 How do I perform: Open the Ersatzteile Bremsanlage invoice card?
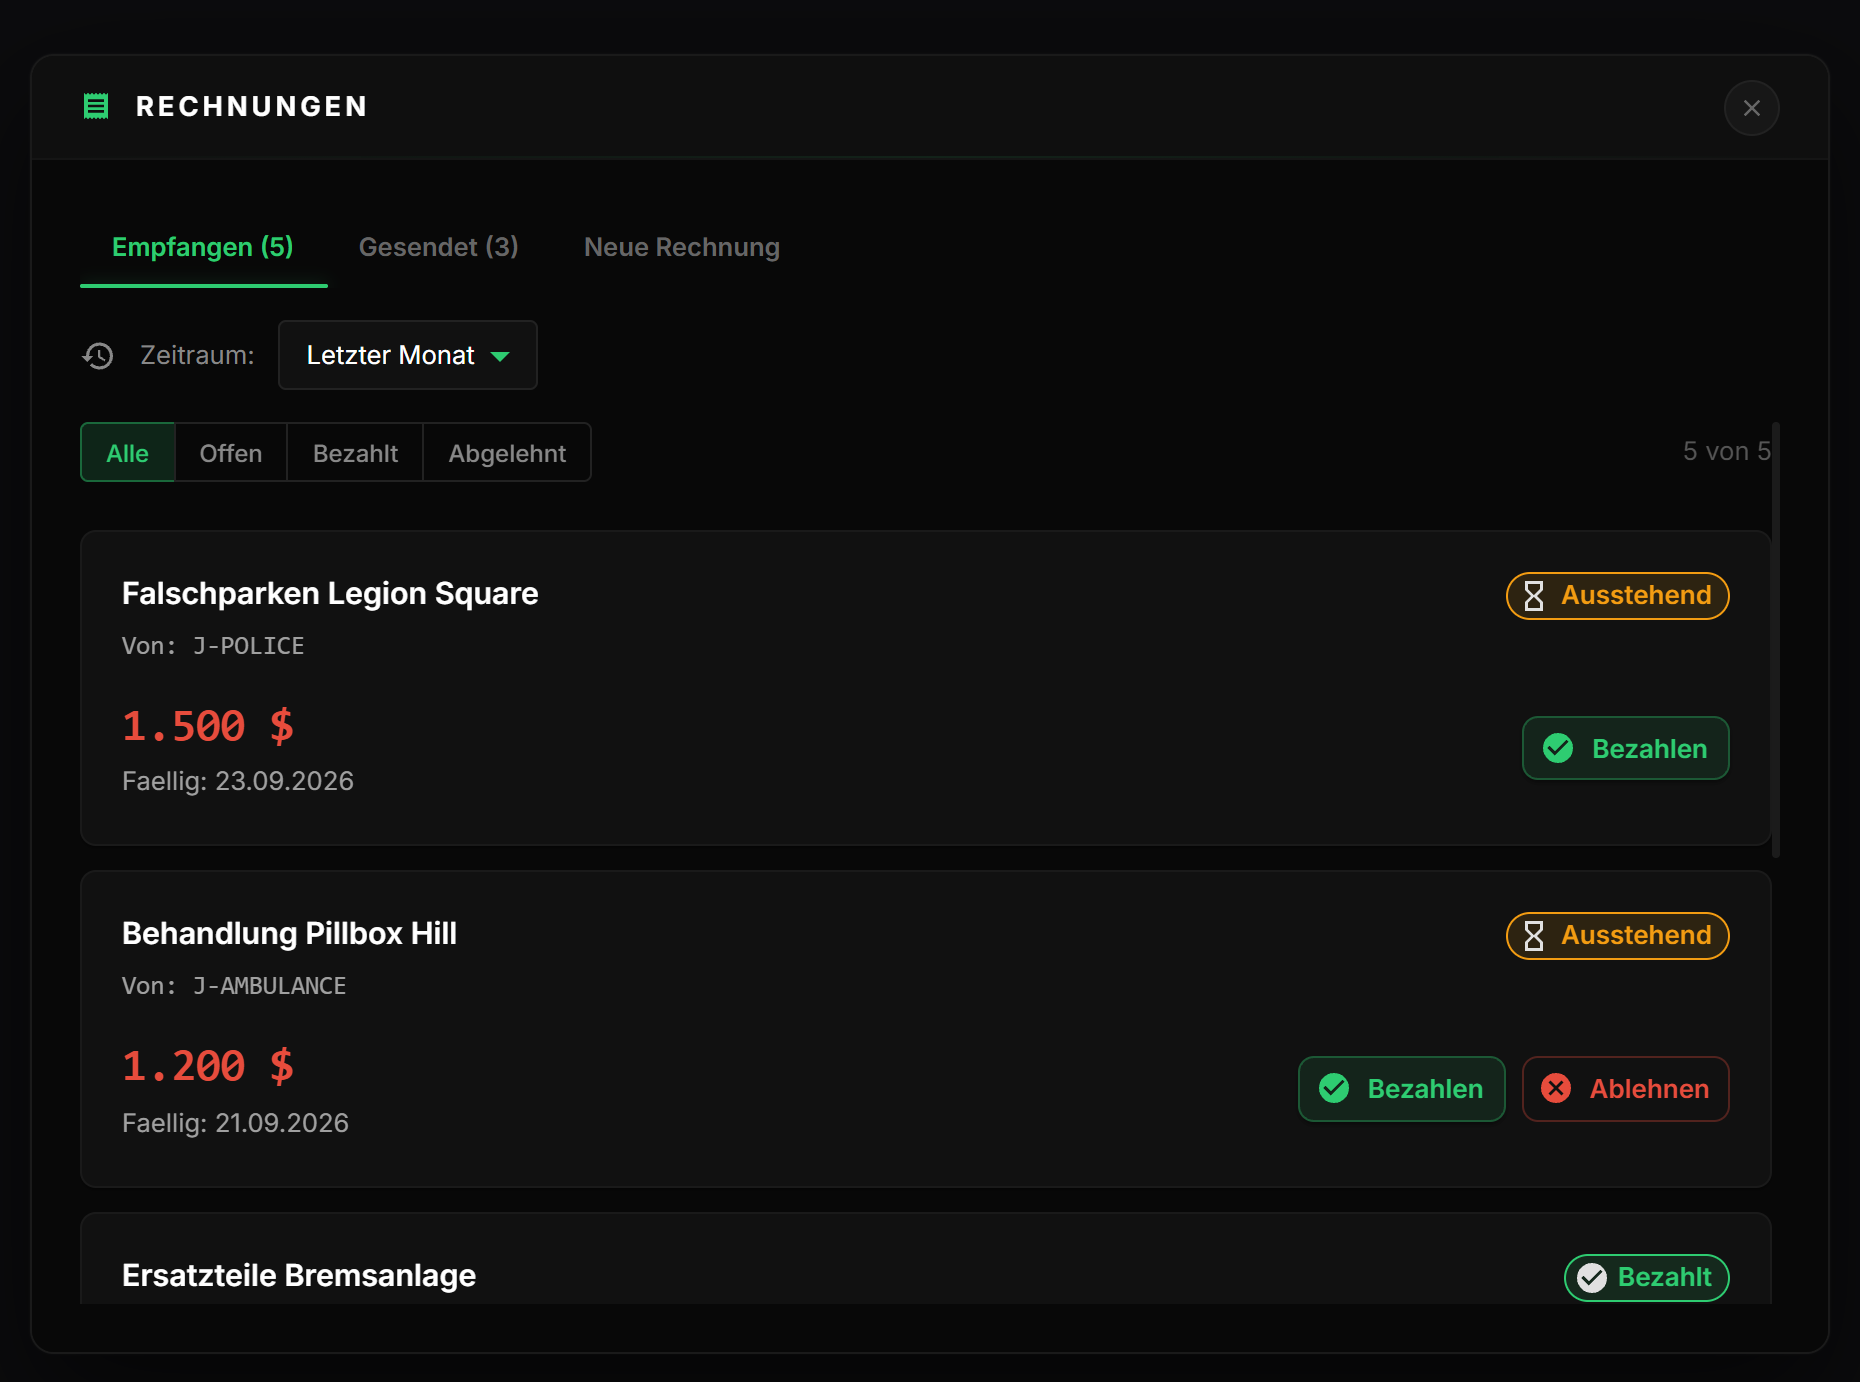pyautogui.click(x=926, y=1258)
